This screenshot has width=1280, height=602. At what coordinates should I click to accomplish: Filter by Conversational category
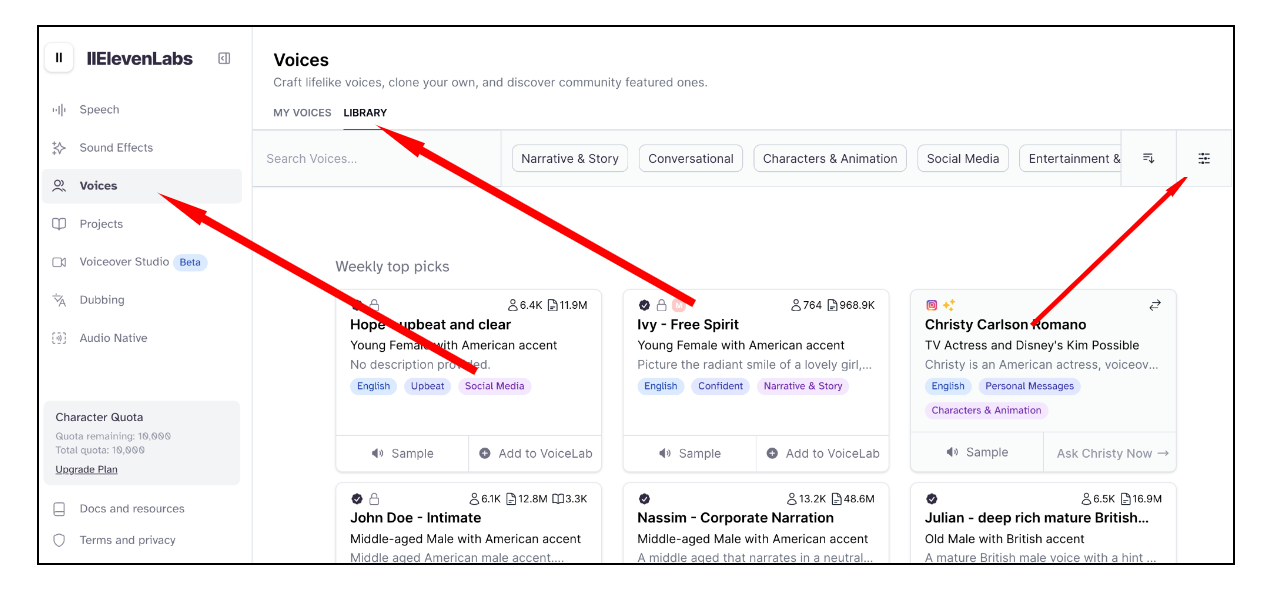pos(691,158)
